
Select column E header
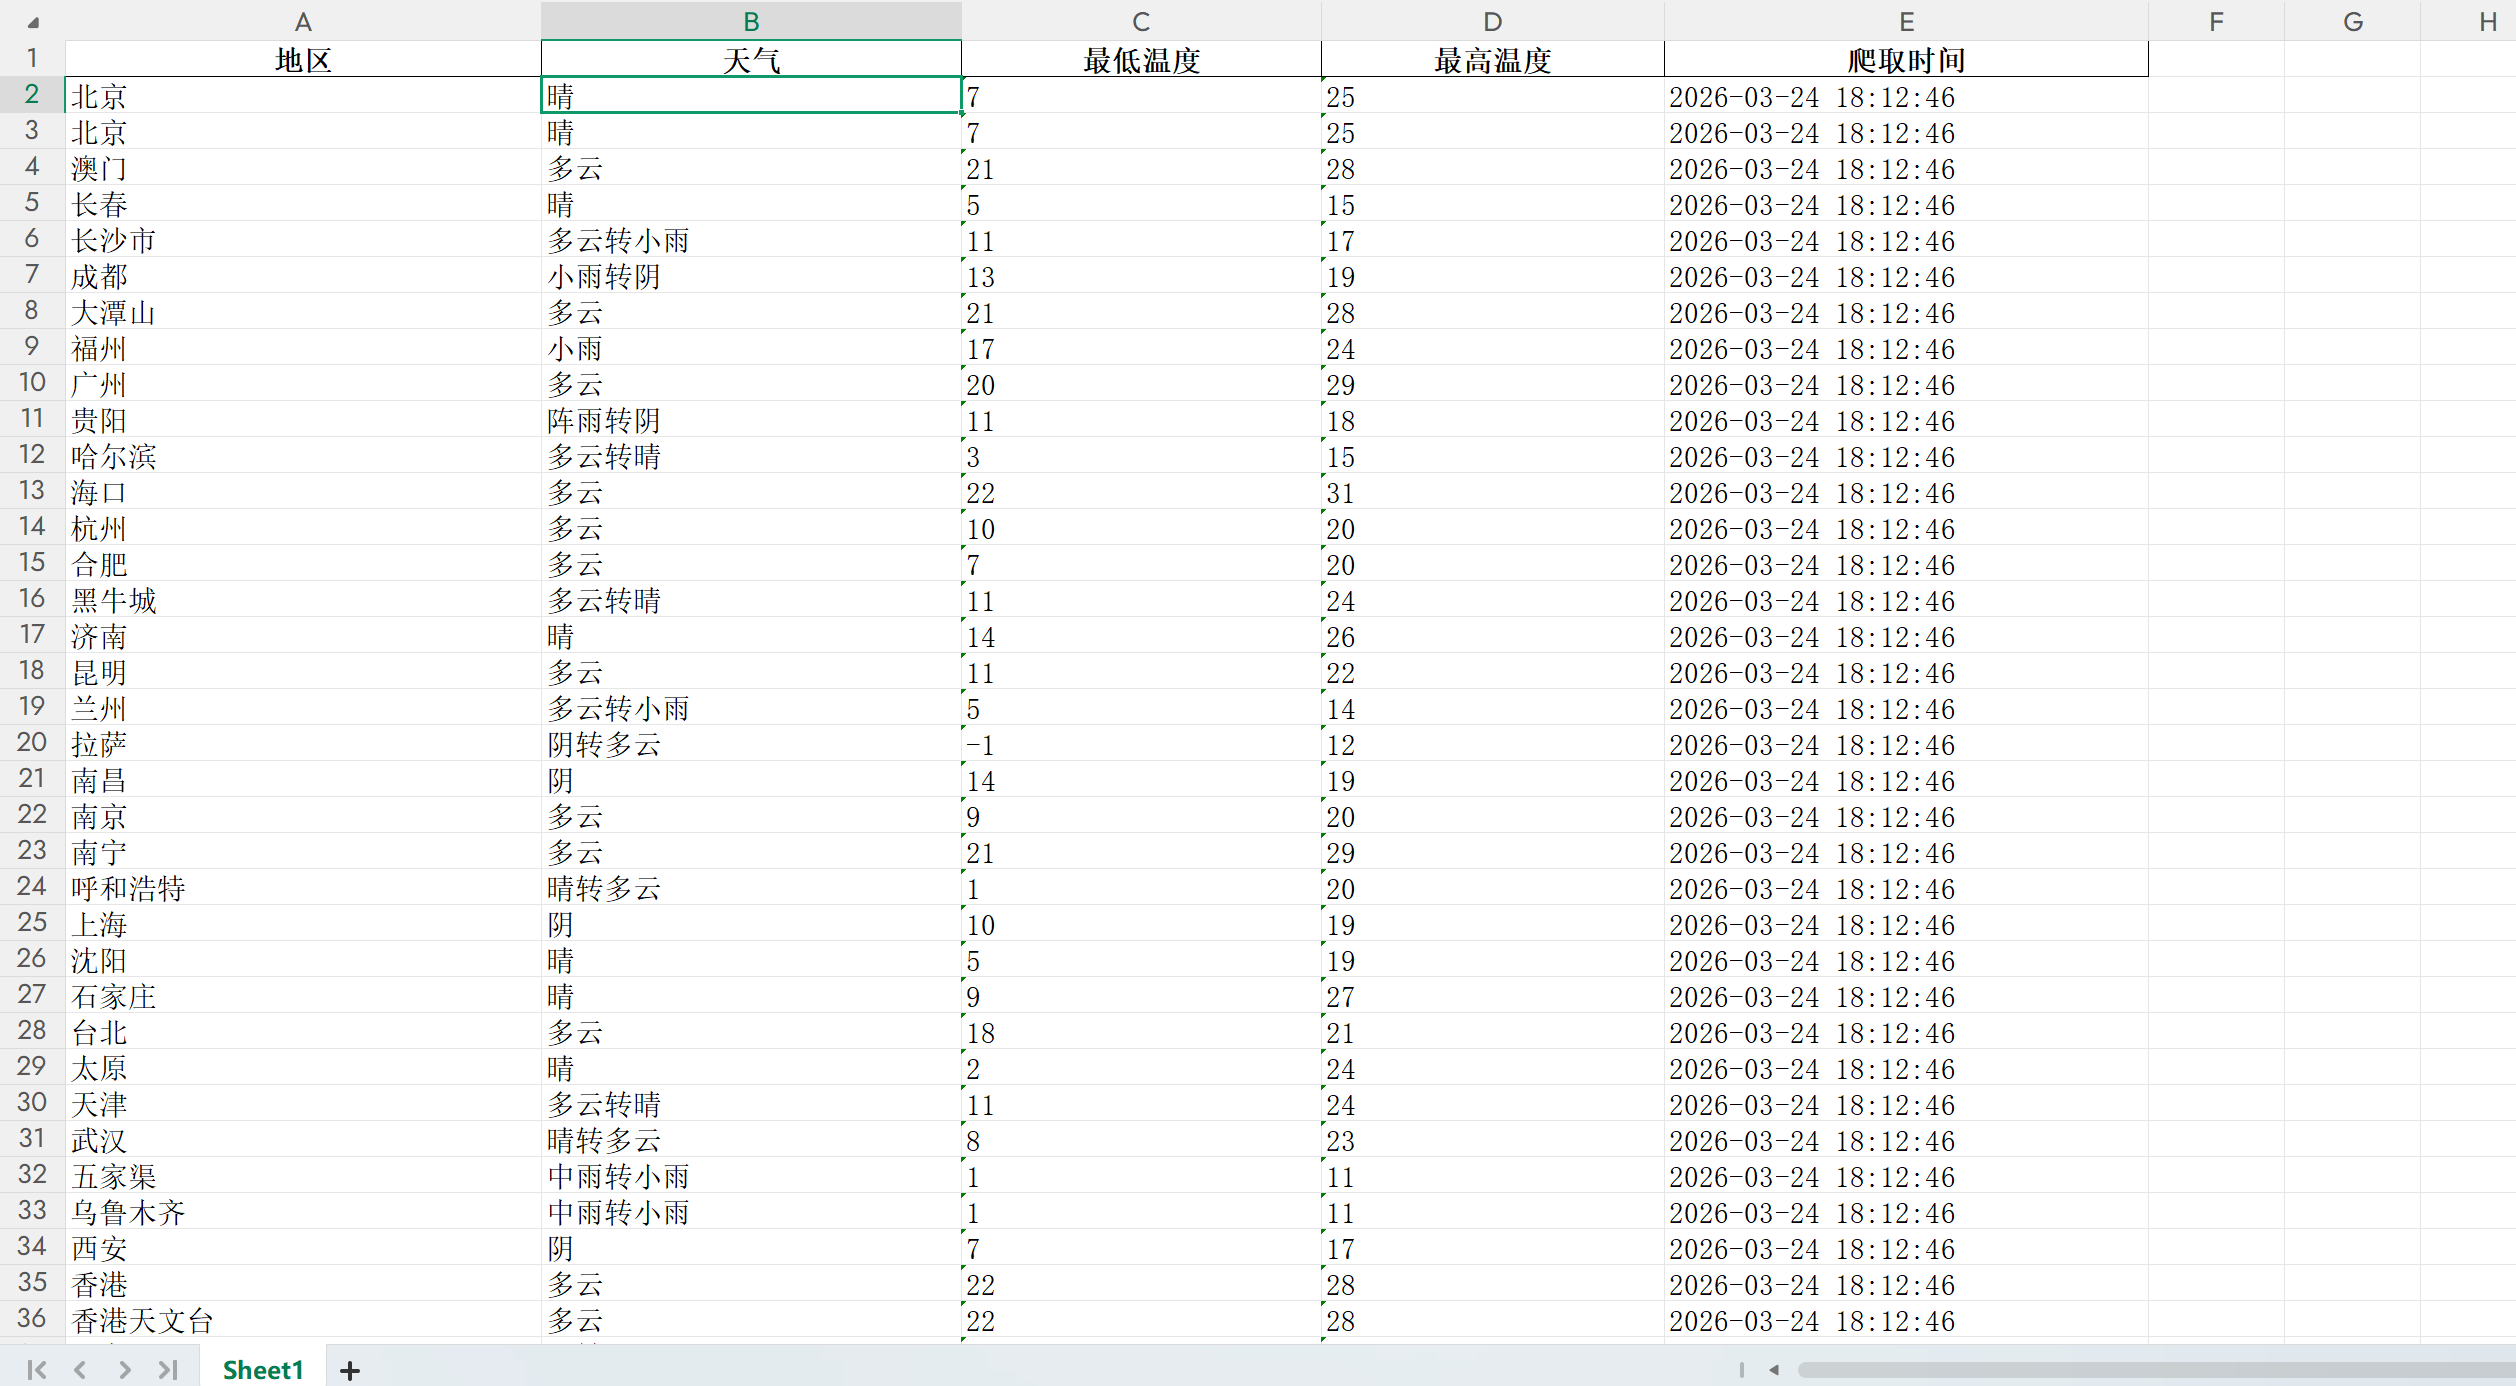[1906, 21]
